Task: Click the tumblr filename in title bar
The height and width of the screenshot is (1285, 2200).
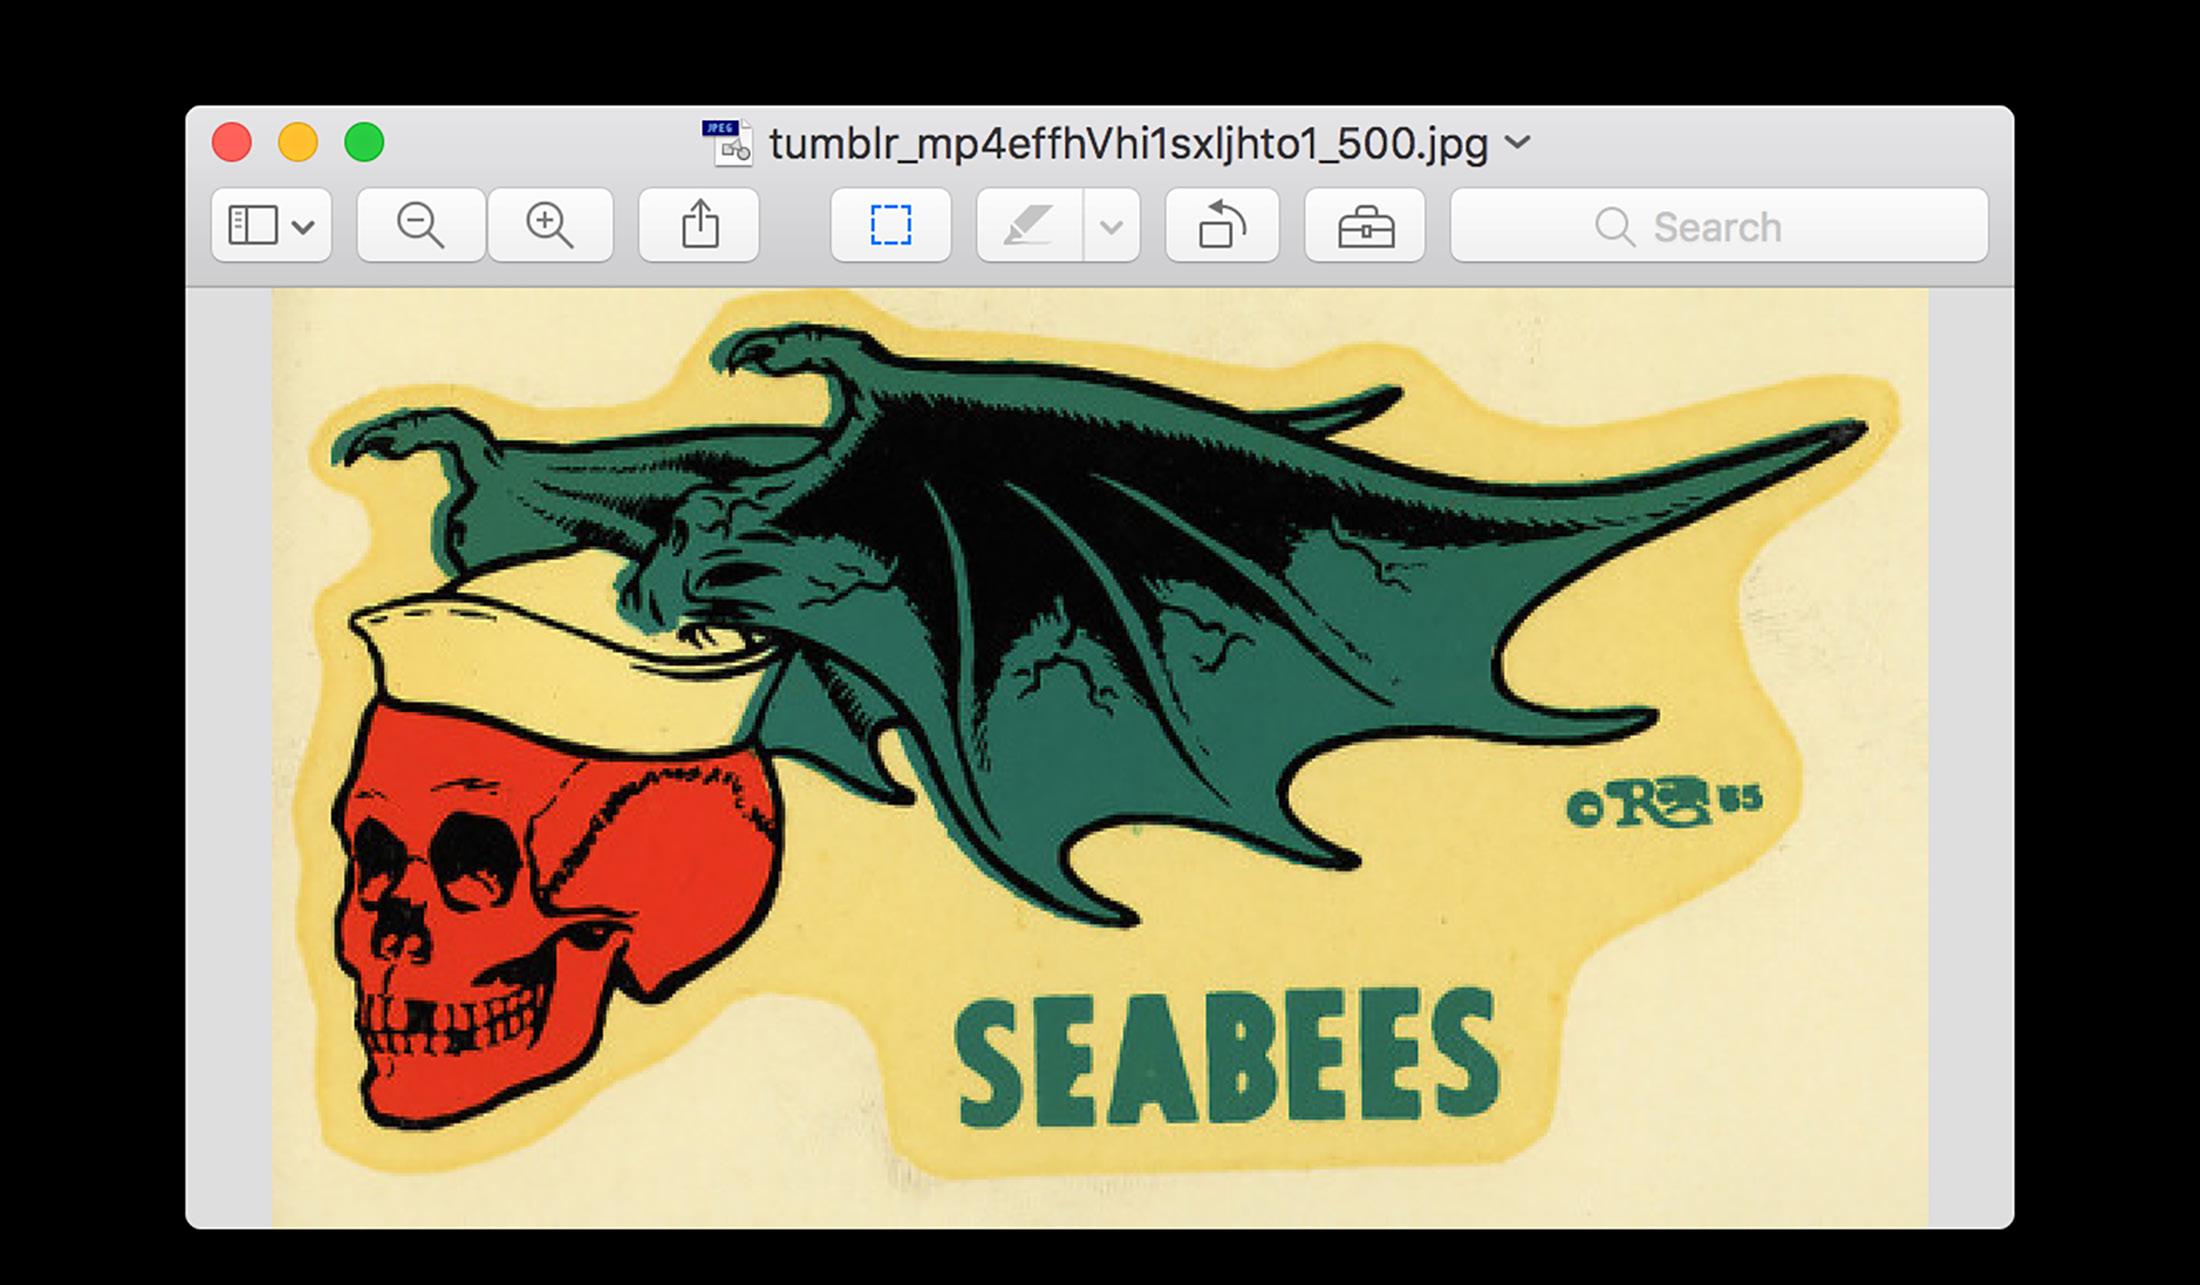Action: pyautogui.click(x=1128, y=144)
